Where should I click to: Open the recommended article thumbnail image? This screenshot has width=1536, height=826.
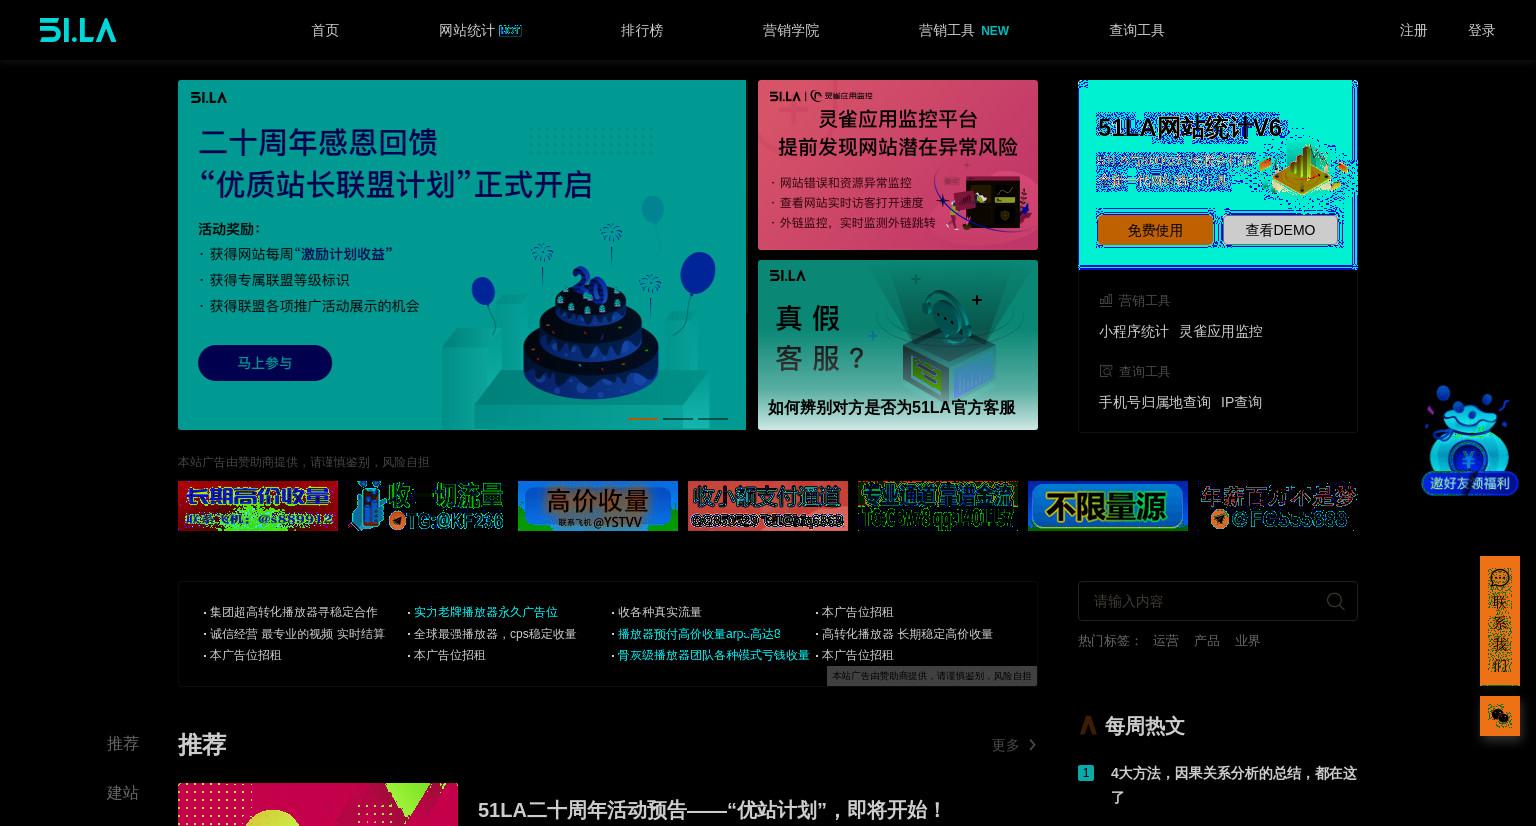[318, 805]
